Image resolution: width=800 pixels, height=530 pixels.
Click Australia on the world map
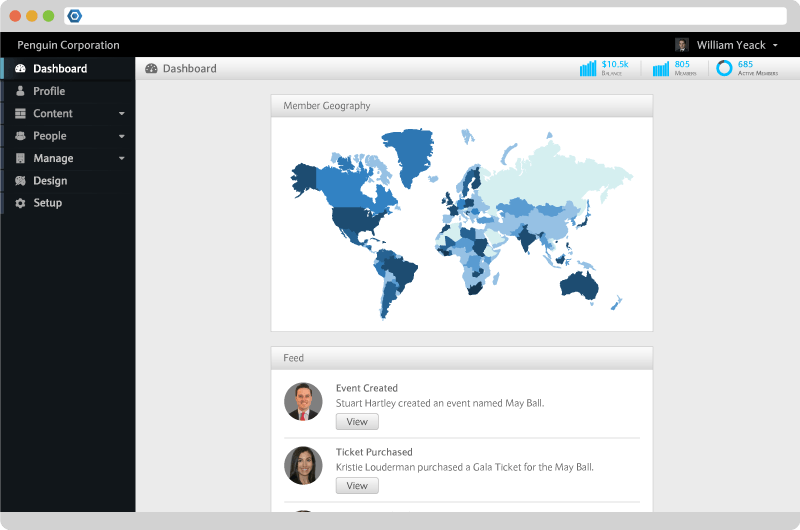point(579,286)
